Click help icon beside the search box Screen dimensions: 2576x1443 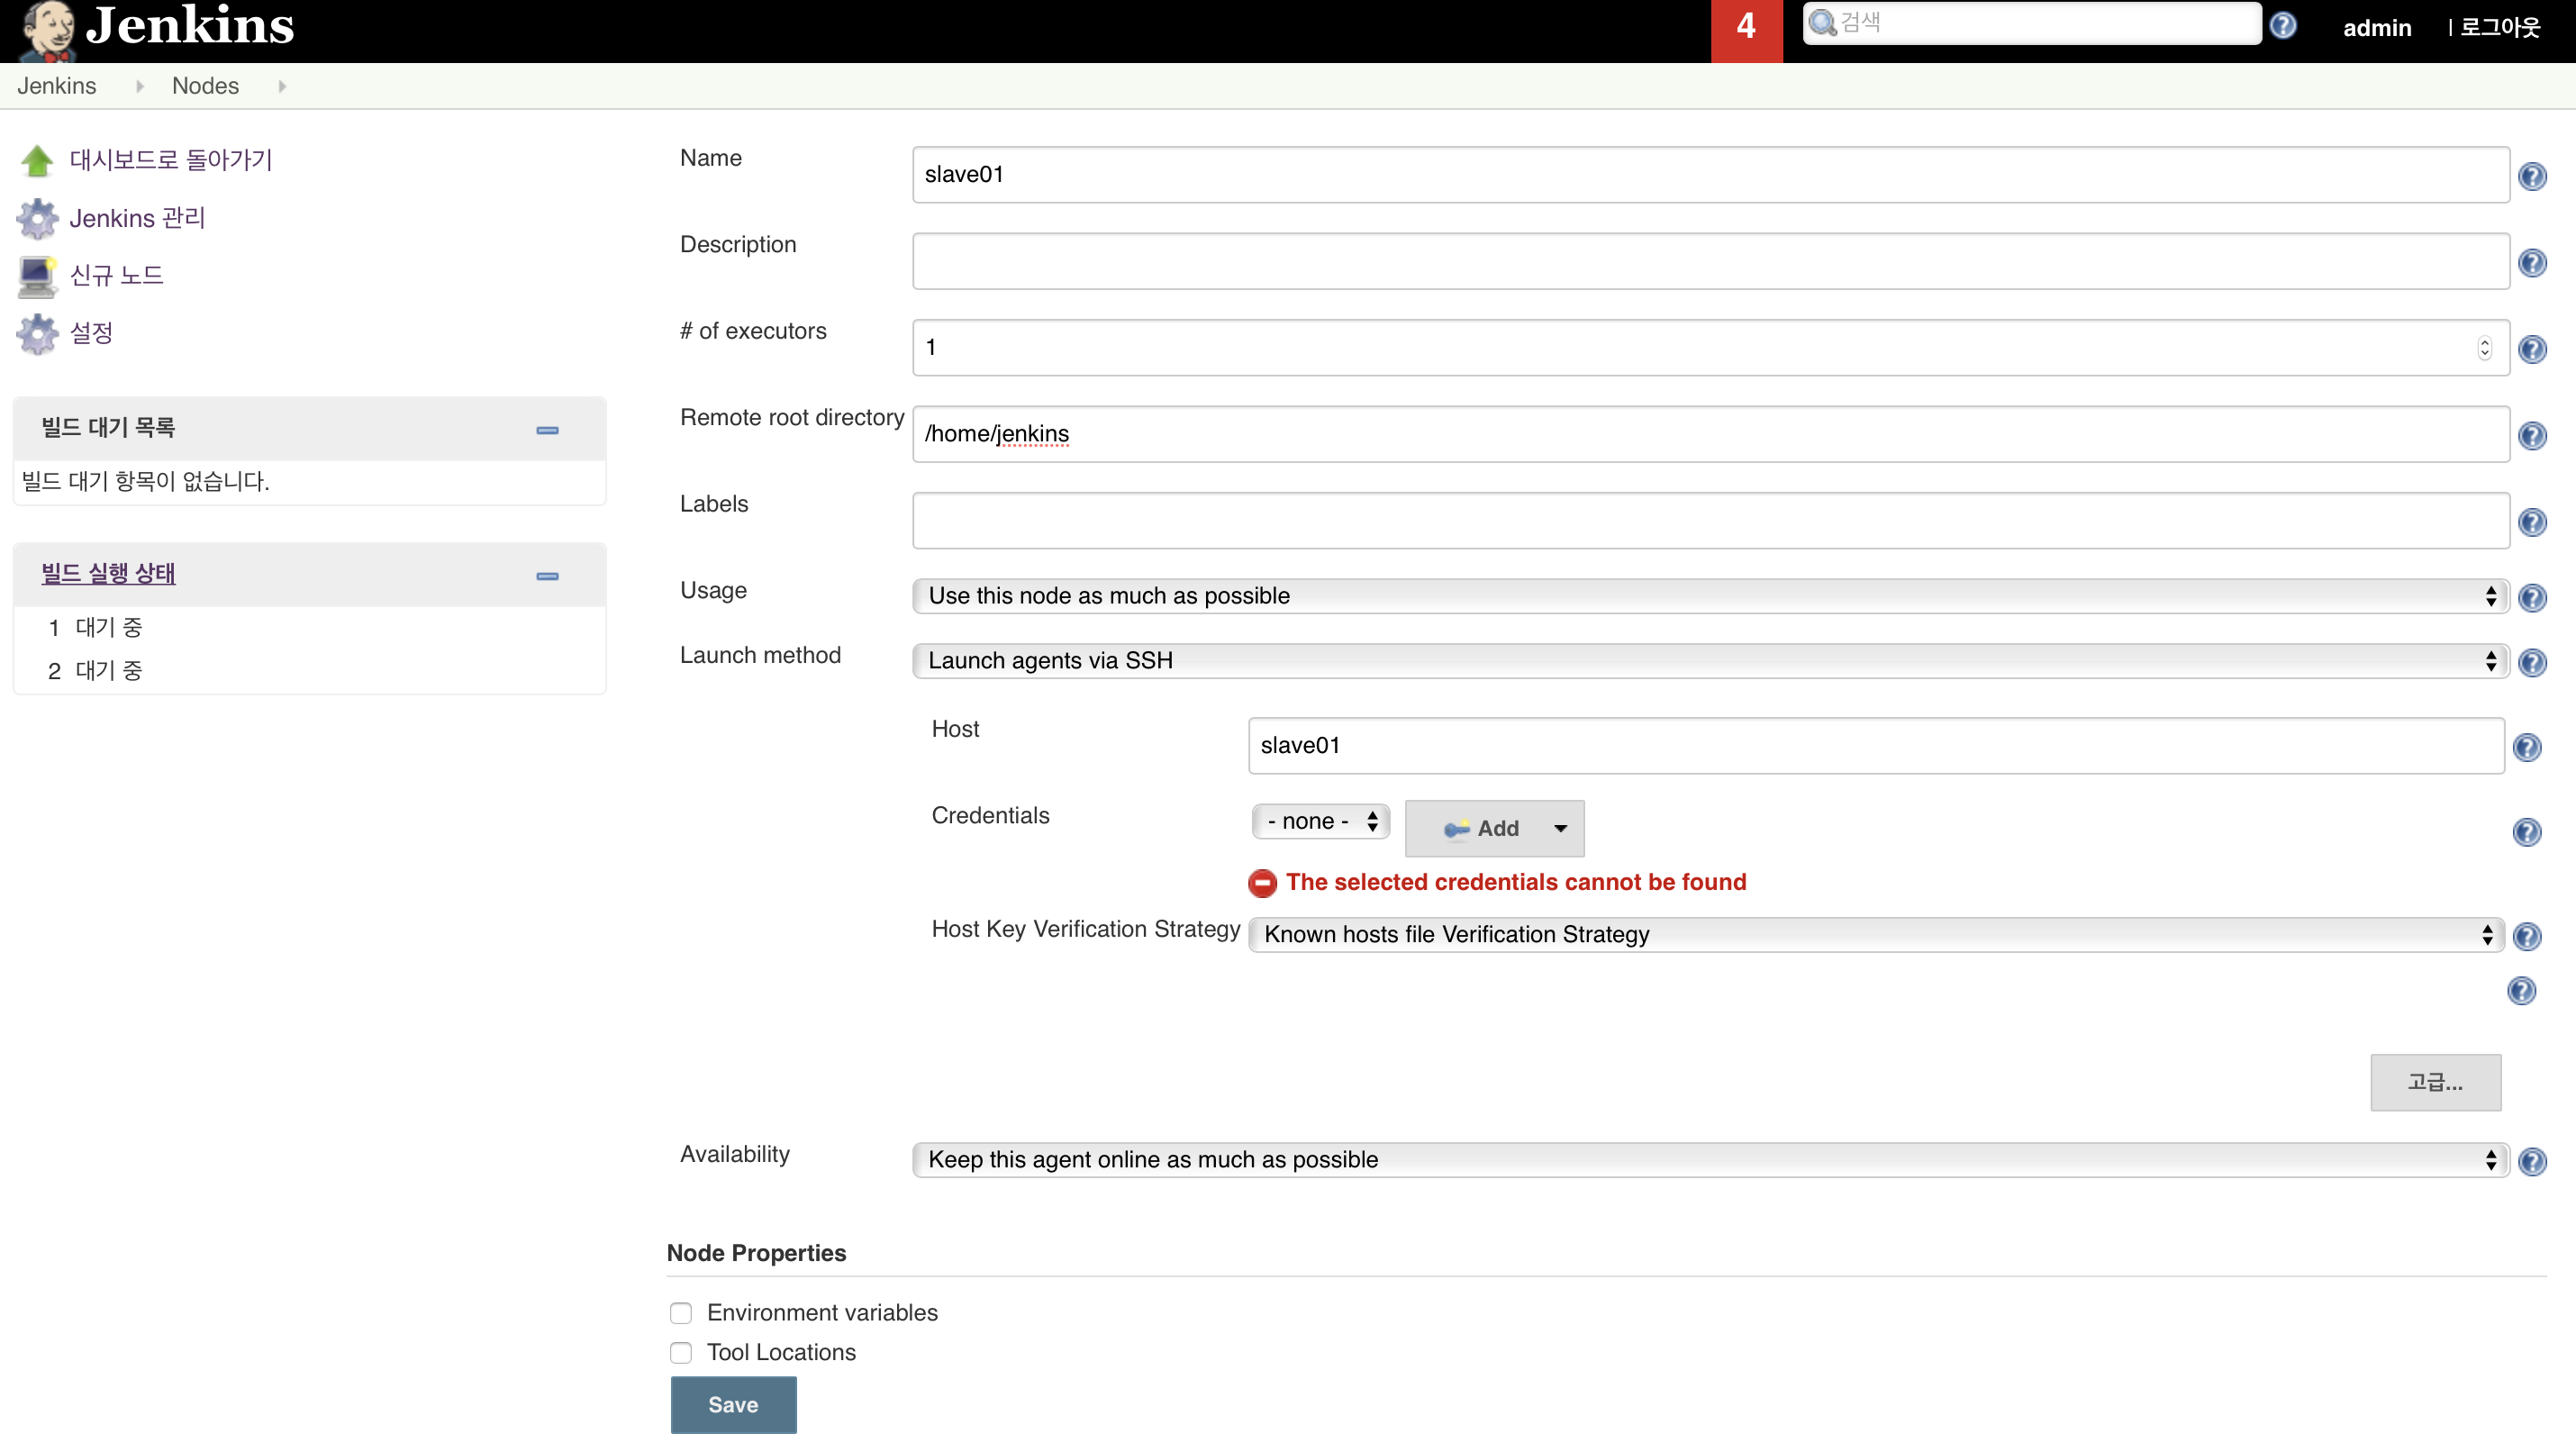[x=2283, y=26]
